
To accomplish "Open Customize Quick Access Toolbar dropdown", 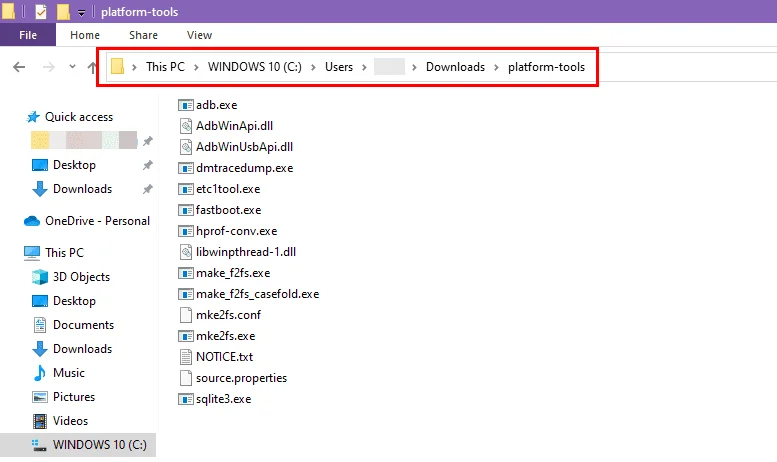I will (81, 12).
